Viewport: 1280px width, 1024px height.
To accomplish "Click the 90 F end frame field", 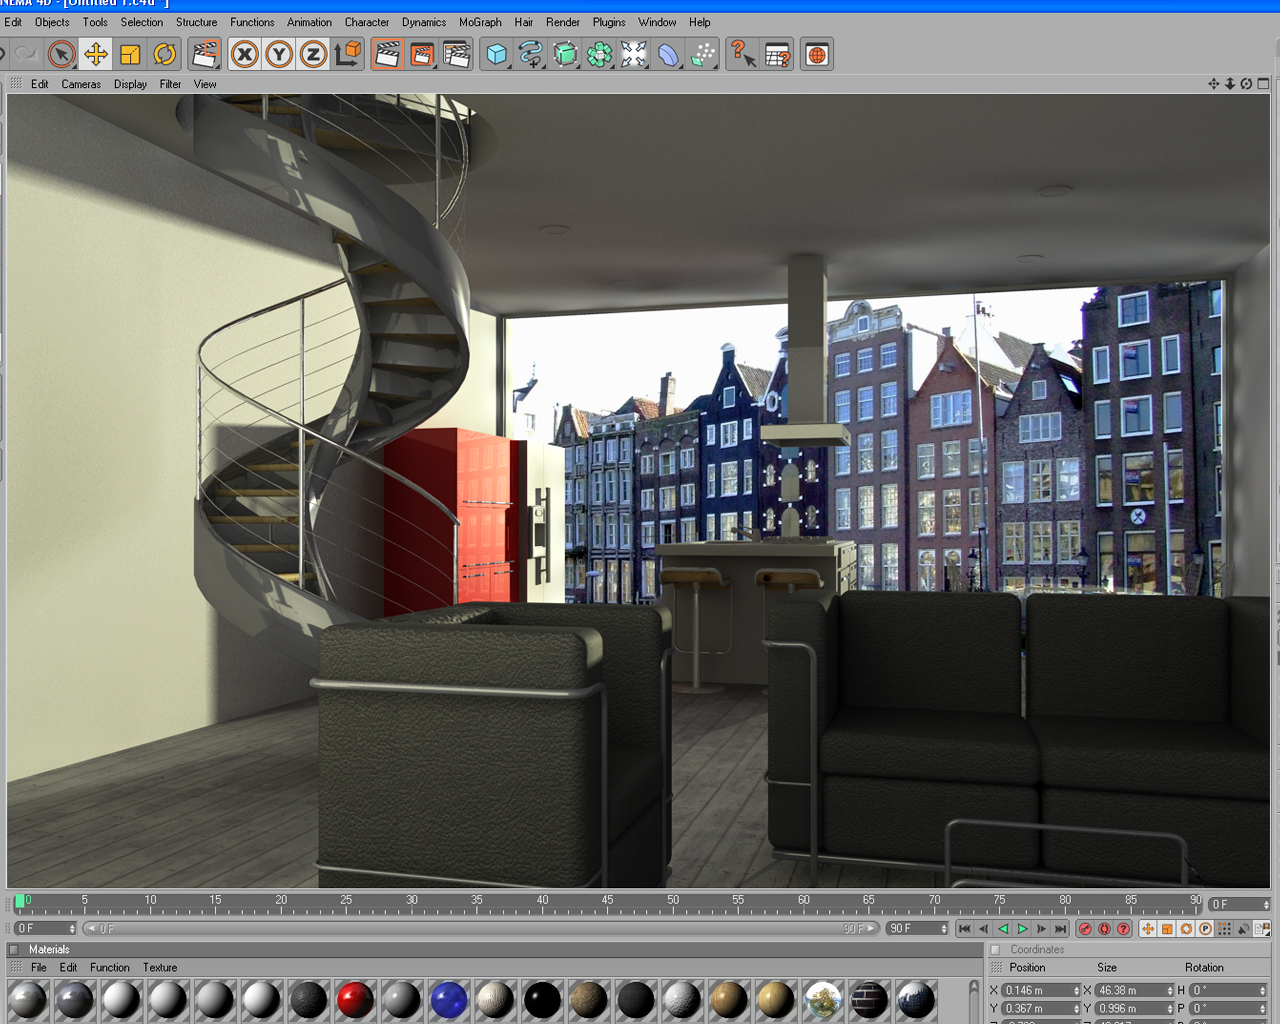I will tap(917, 929).
